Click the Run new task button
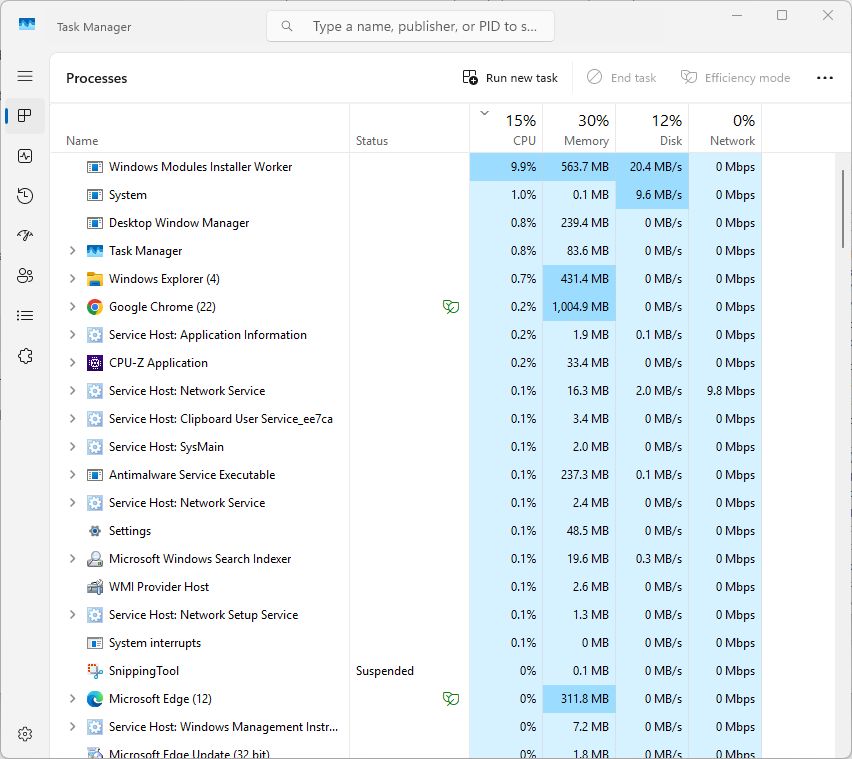 pyautogui.click(x=510, y=78)
